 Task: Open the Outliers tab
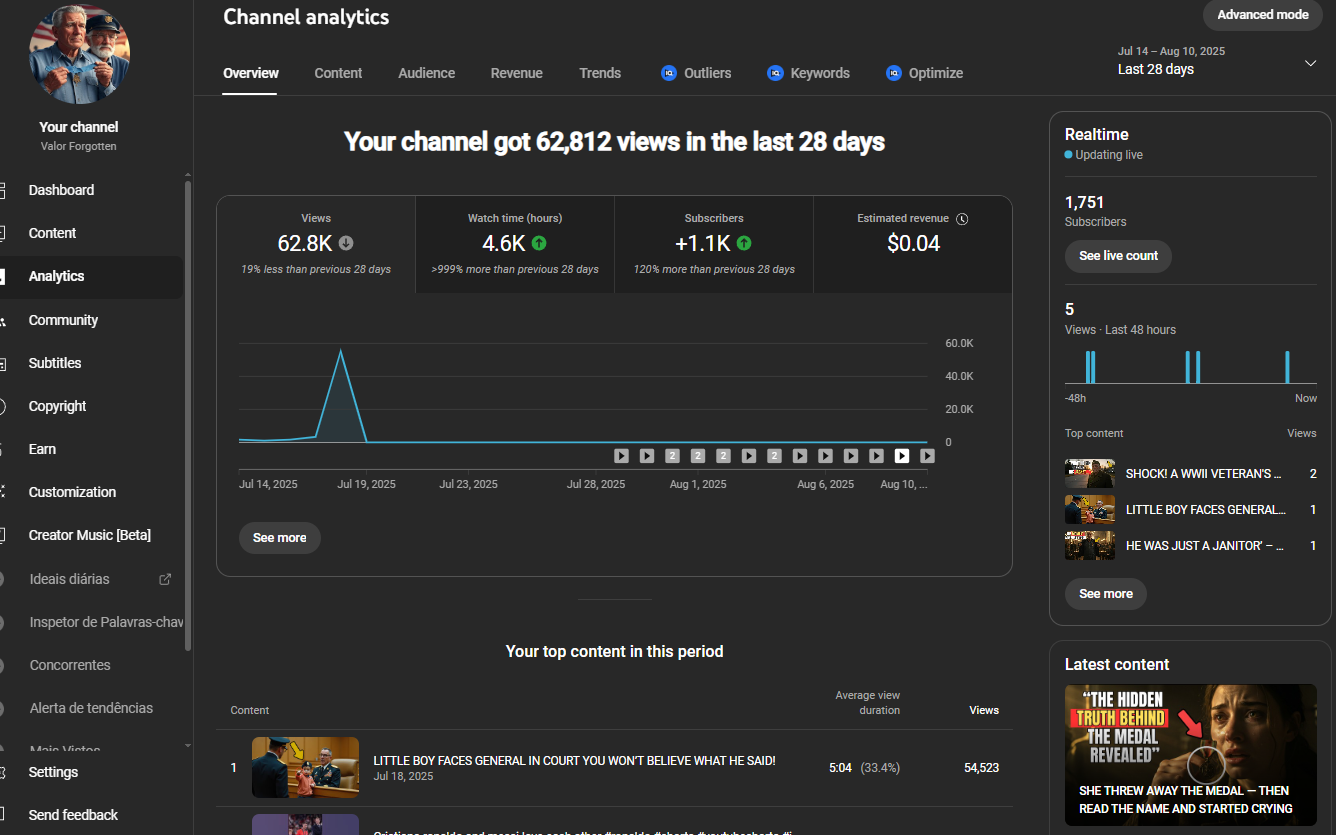click(696, 73)
